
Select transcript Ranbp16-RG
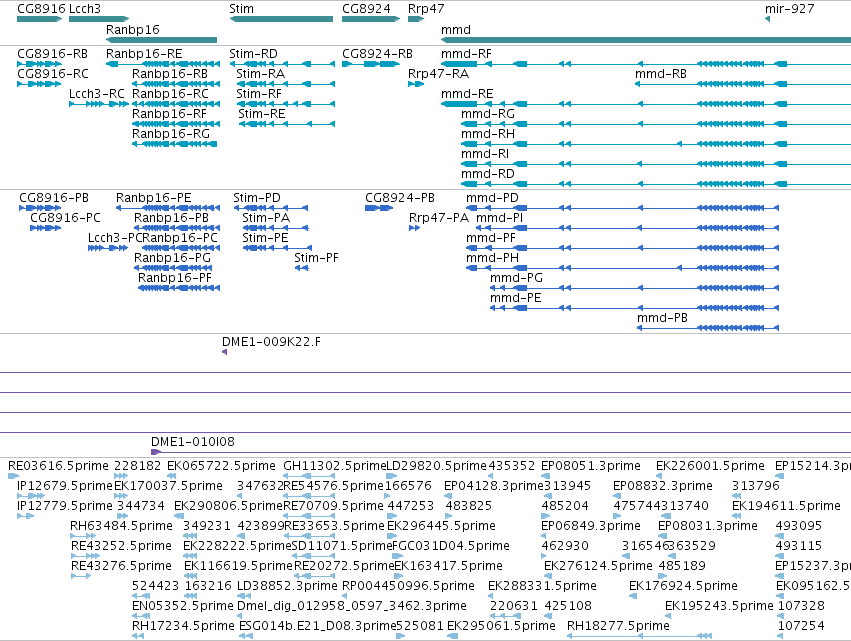click(171, 134)
